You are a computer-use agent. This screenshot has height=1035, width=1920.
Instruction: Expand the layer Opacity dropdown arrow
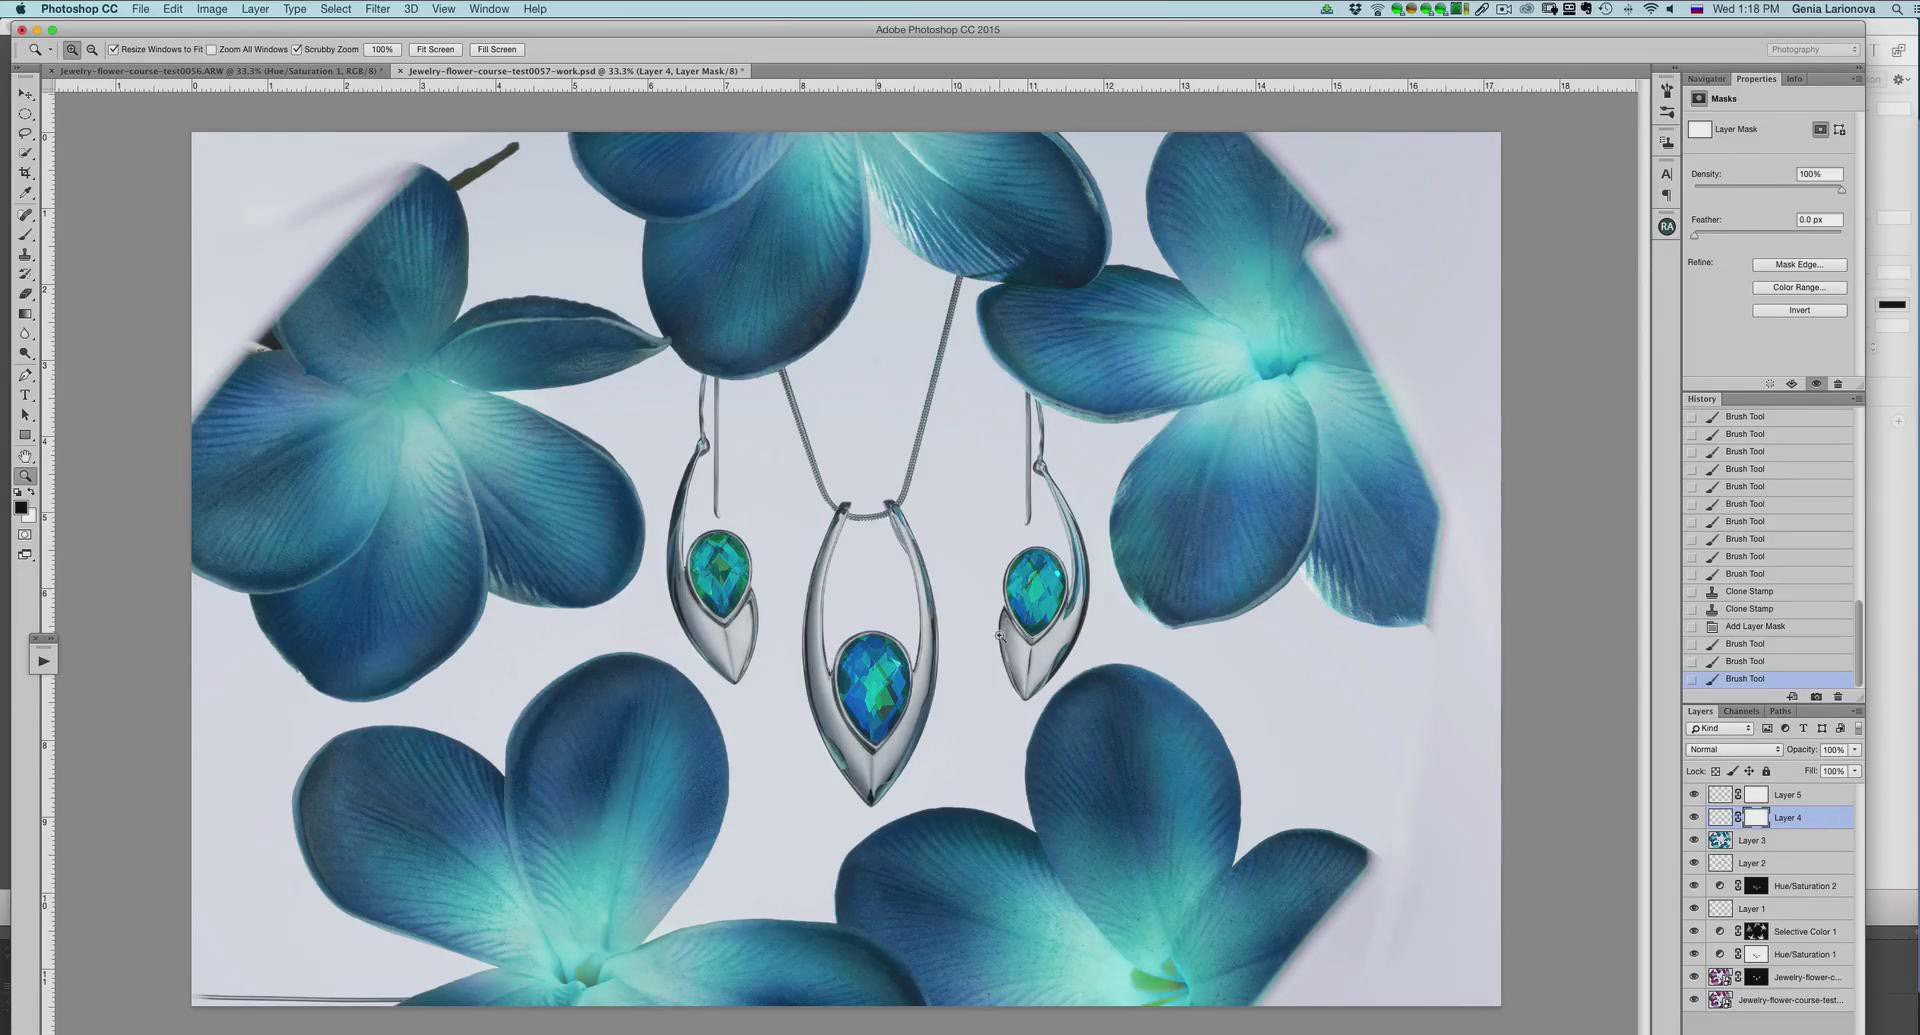click(1855, 749)
